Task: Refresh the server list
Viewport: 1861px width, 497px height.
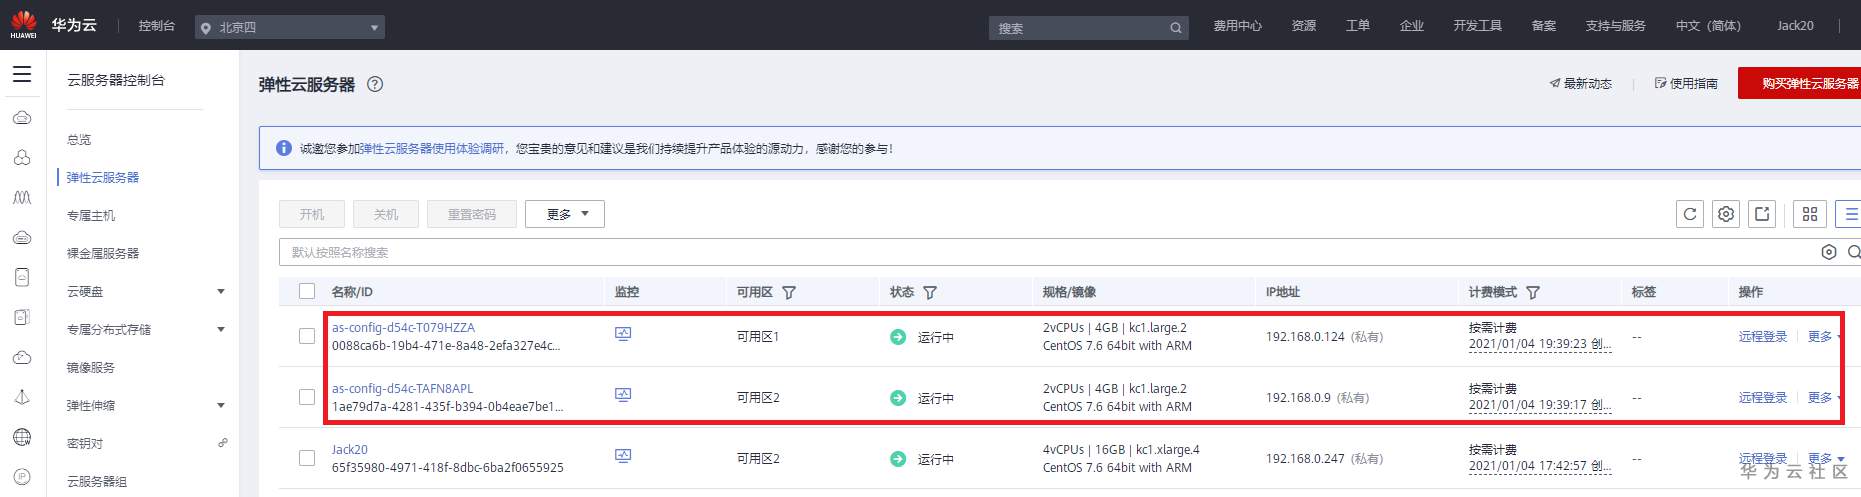Action: pyautogui.click(x=1690, y=214)
